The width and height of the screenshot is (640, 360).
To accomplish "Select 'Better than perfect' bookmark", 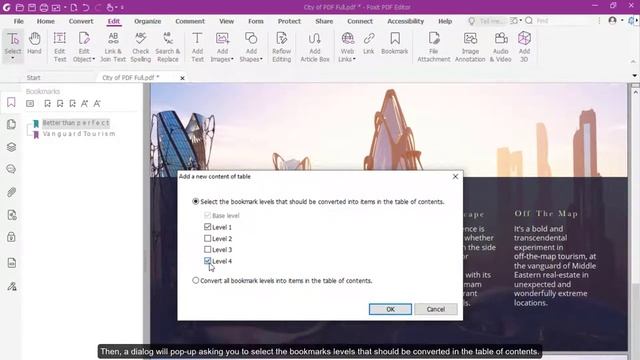I will click(76, 122).
